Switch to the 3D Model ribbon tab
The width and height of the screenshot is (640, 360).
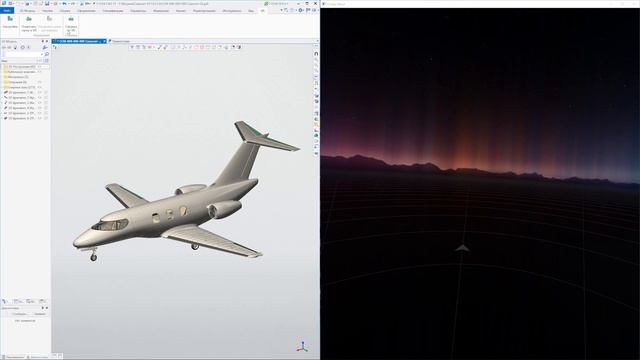point(27,11)
